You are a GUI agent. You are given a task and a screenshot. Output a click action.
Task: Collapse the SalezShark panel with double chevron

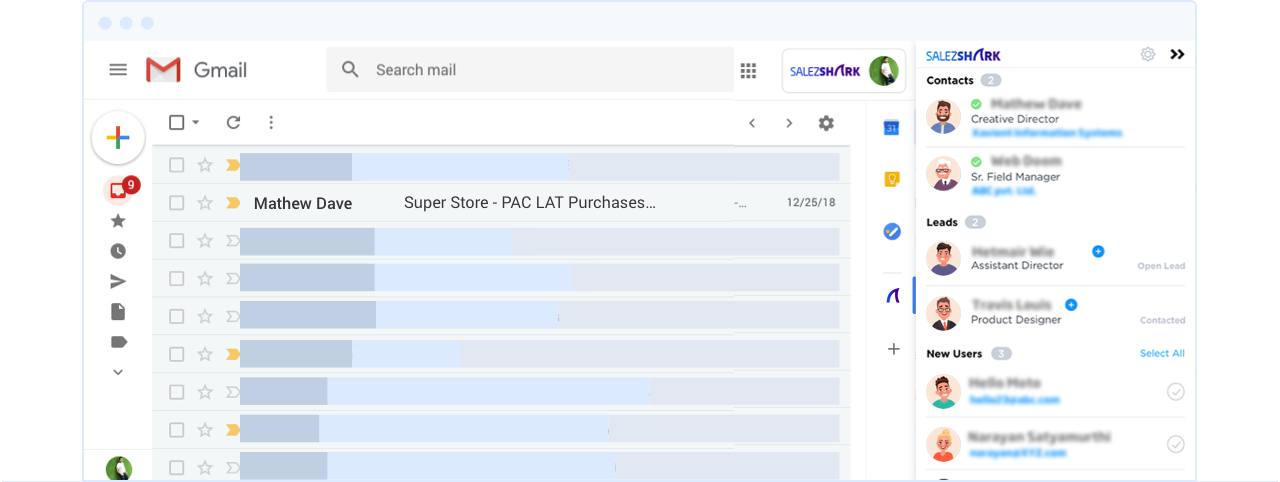(1177, 55)
